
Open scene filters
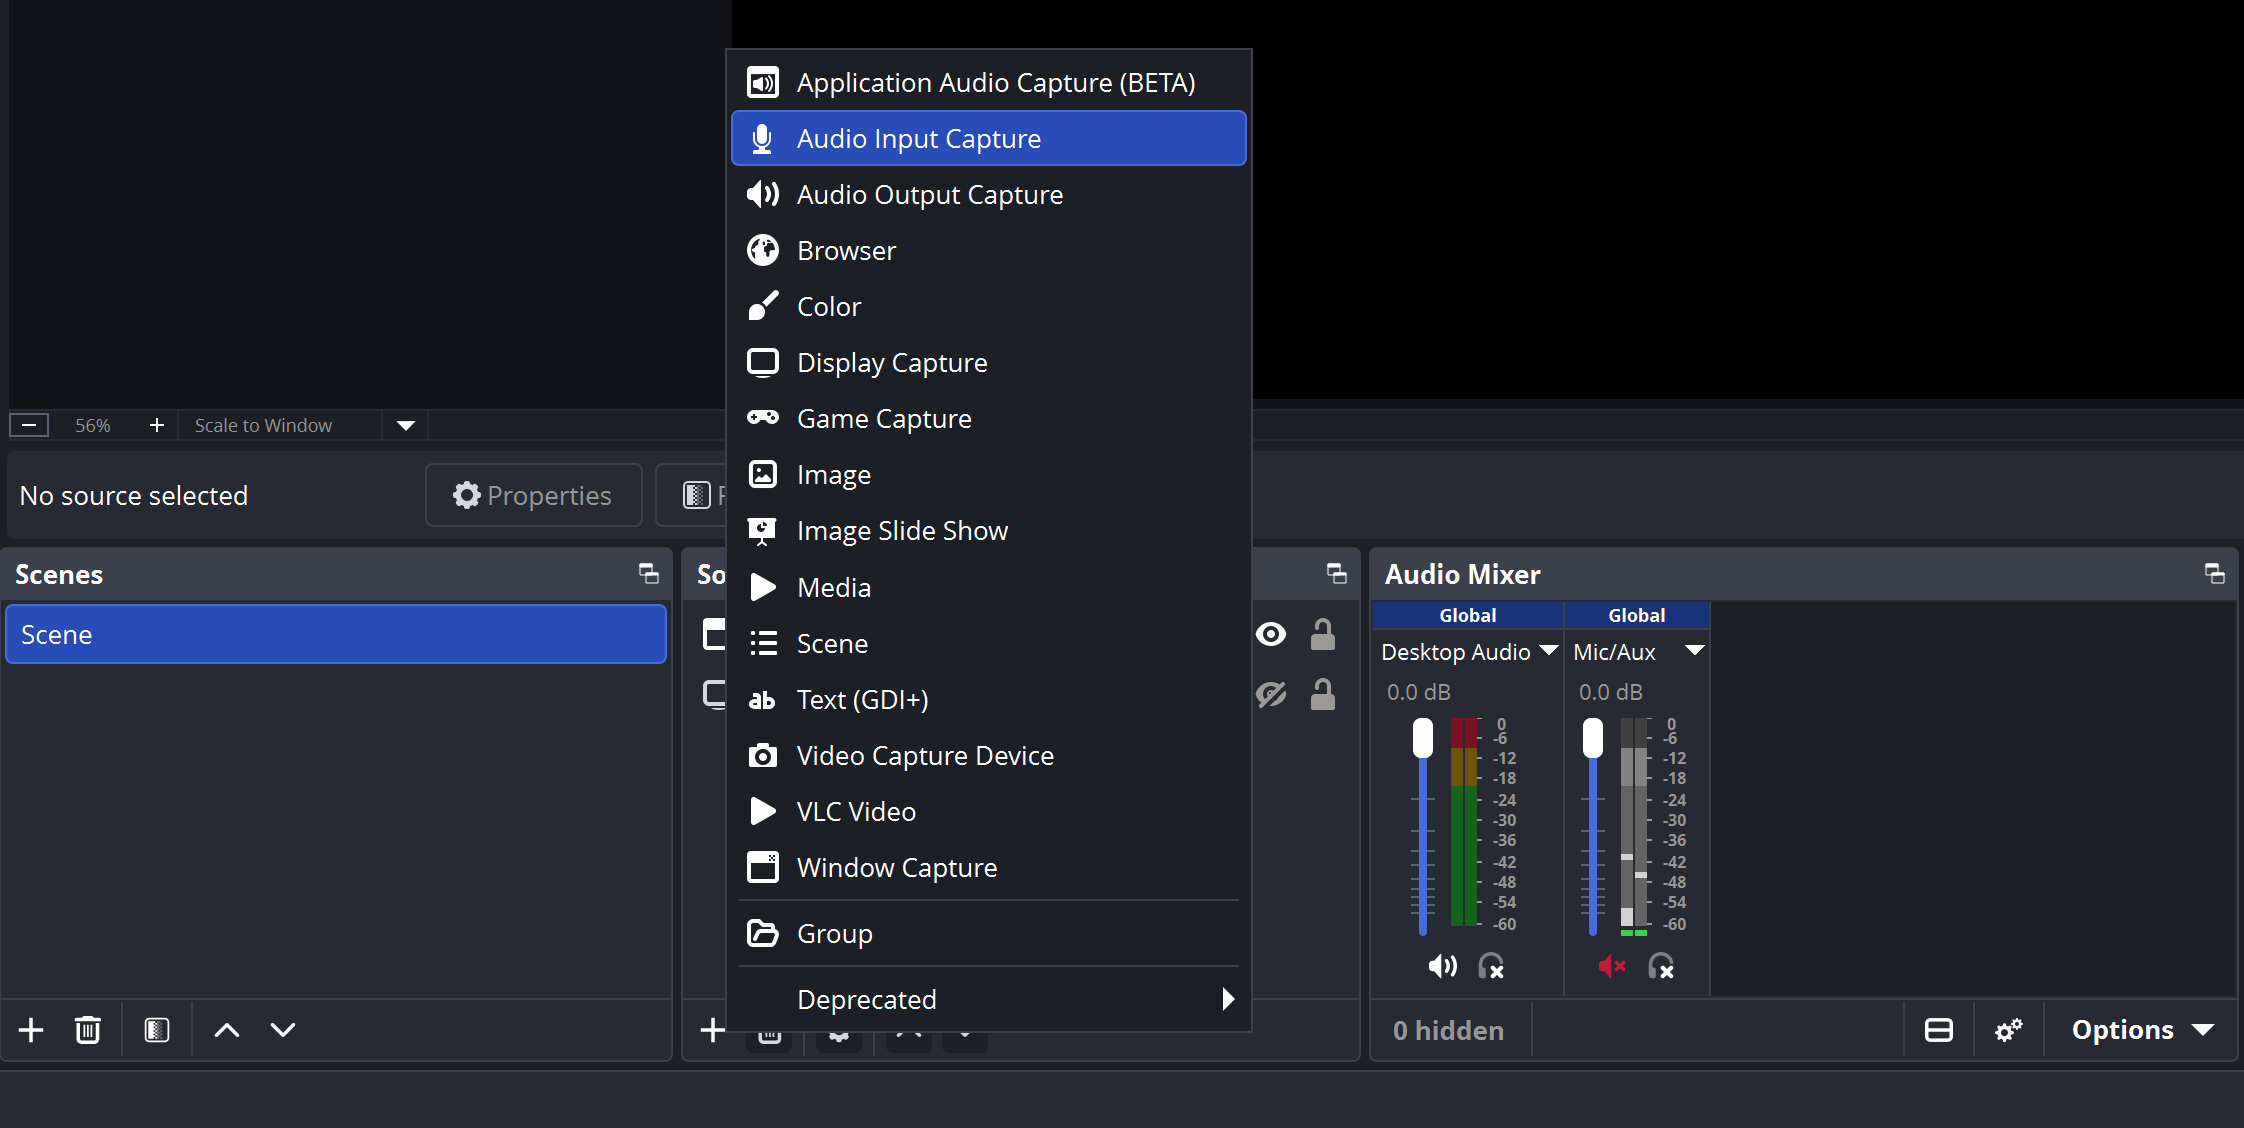click(x=157, y=1030)
